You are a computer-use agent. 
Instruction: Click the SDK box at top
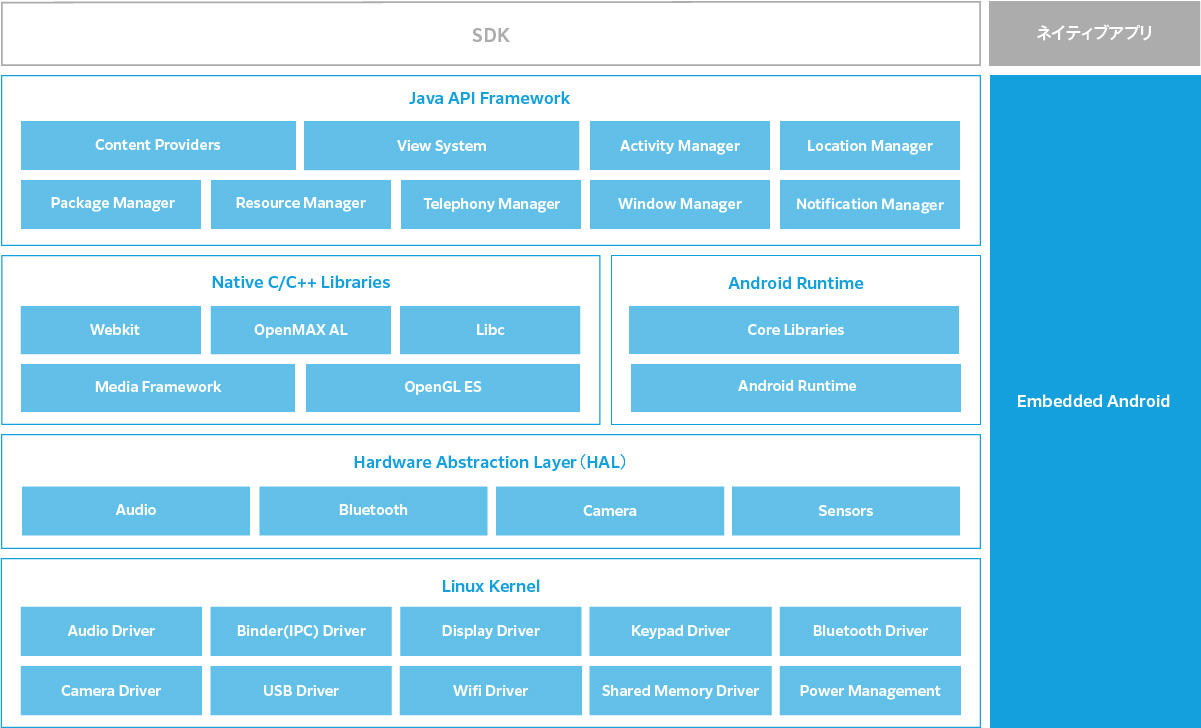pos(490,35)
